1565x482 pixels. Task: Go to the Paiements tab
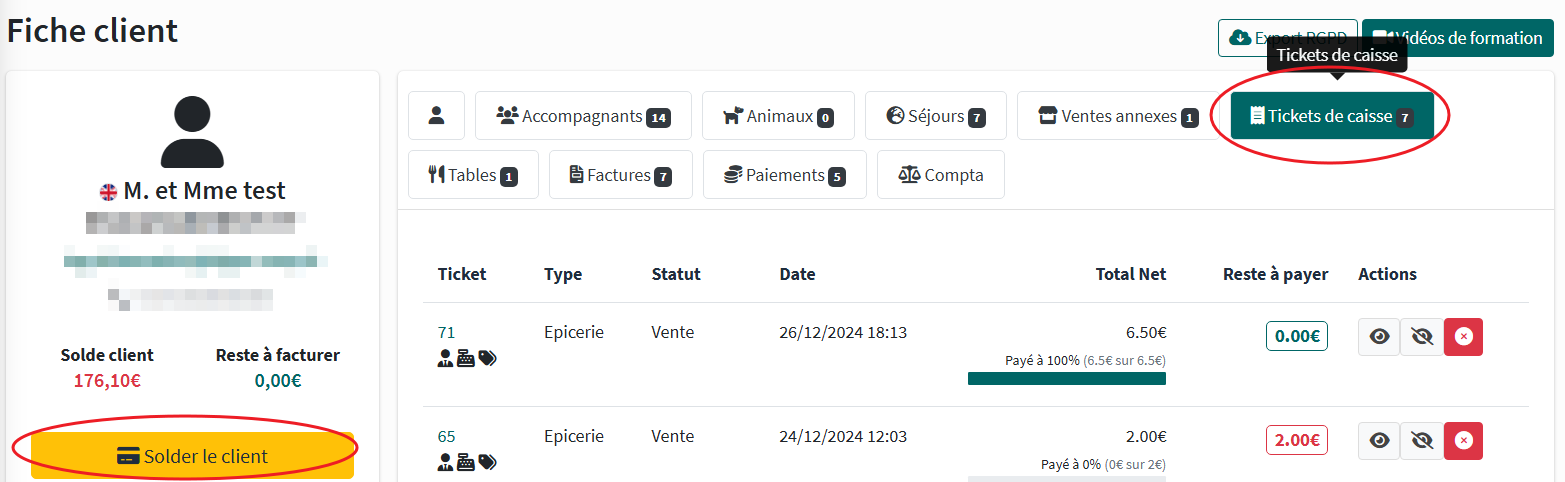click(x=784, y=175)
